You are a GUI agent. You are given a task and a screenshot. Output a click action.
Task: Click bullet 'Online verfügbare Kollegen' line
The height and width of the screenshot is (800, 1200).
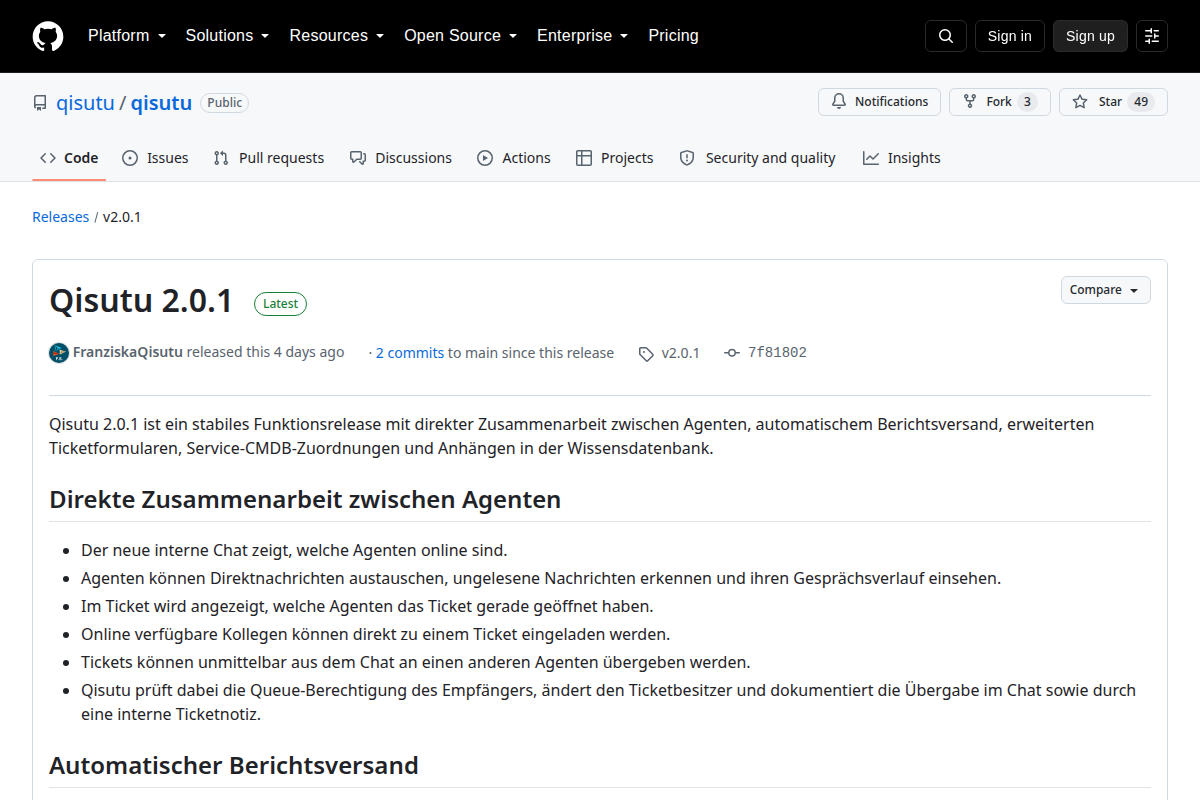[x=376, y=634]
